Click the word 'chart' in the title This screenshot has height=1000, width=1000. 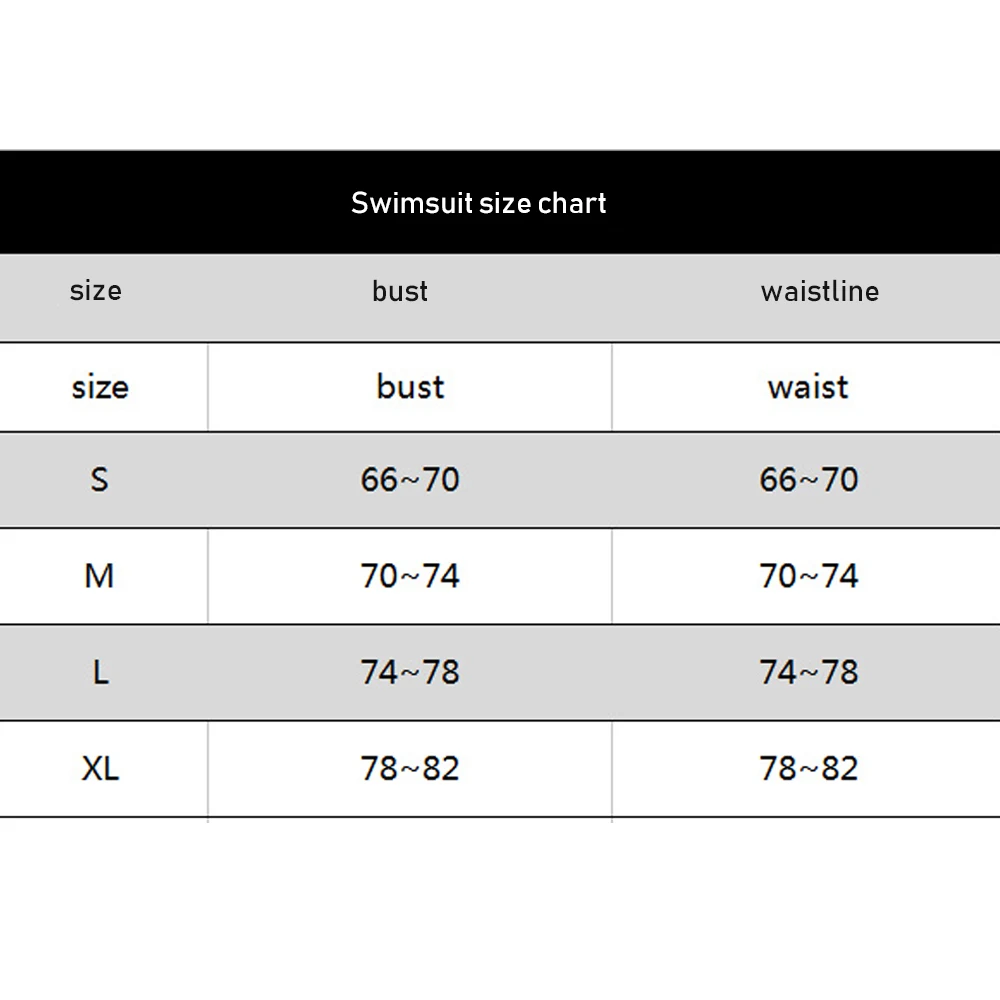[572, 203]
